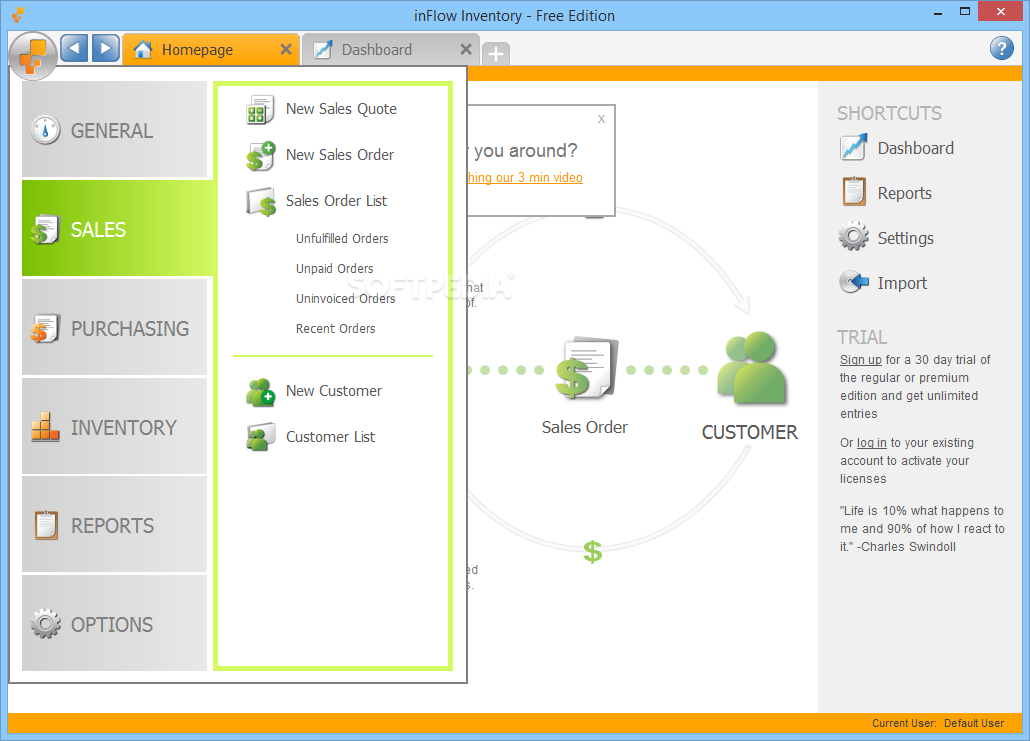
Task: Select the SALES menu section
Action: [118, 228]
